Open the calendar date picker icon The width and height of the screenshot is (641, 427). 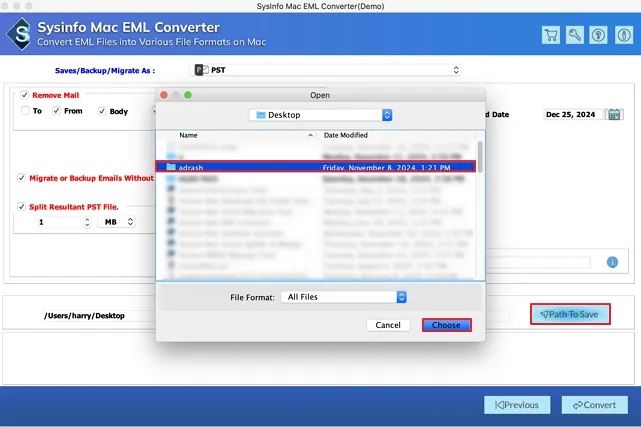[614, 114]
